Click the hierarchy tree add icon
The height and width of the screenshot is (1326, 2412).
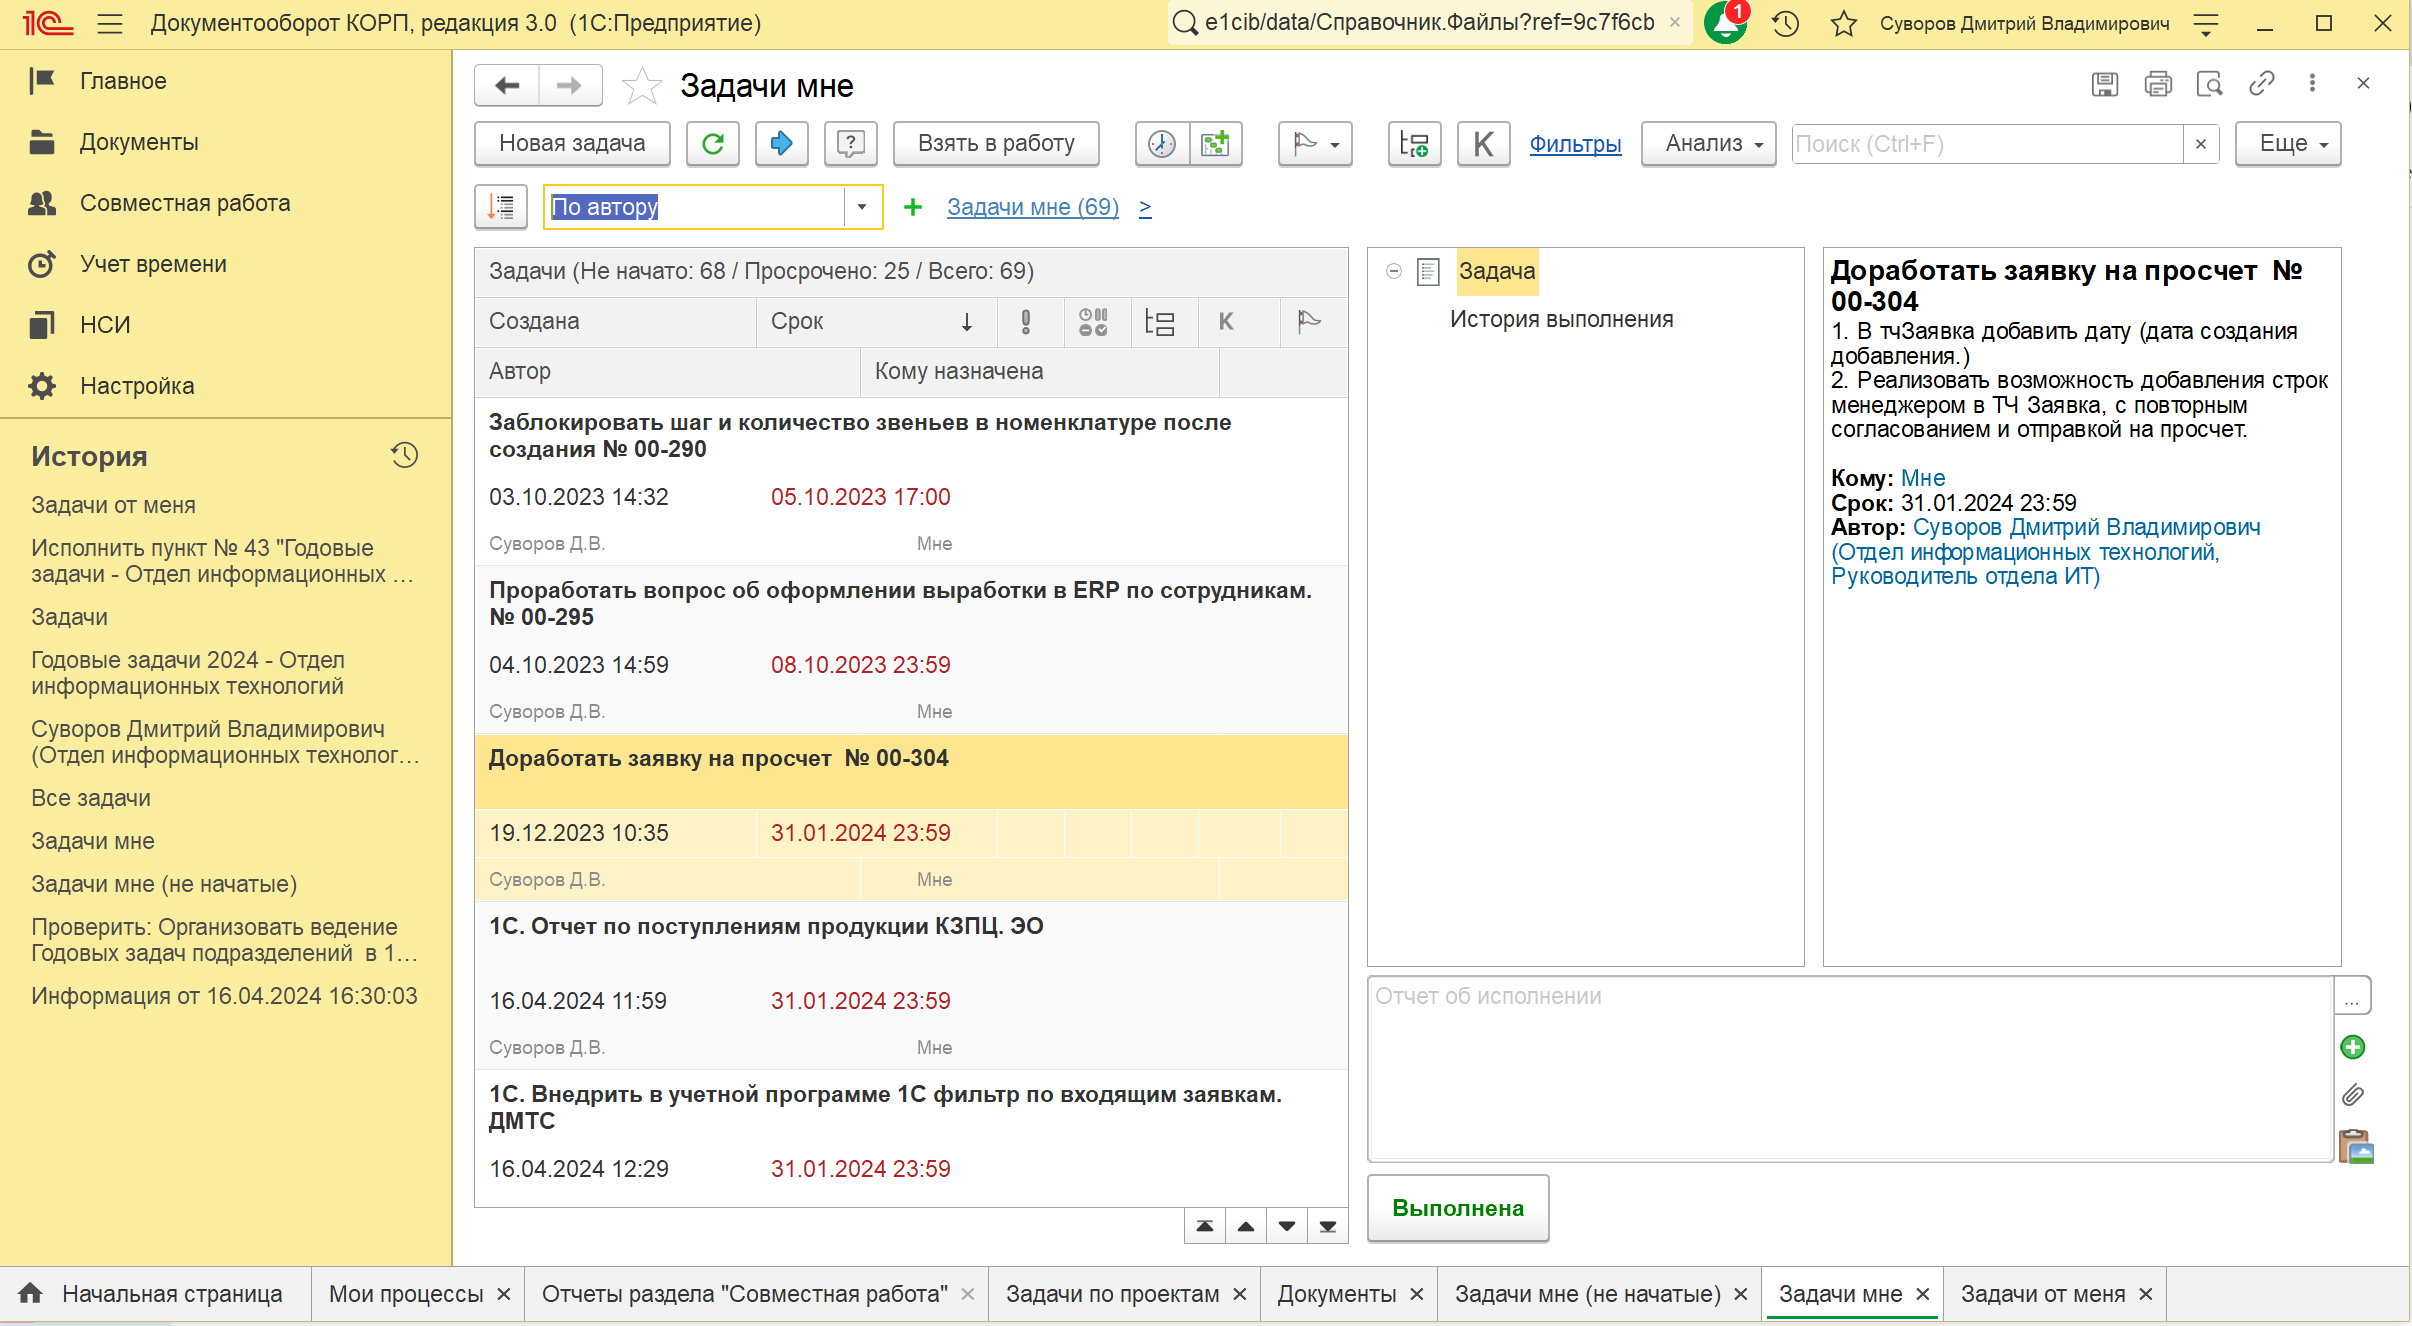click(1414, 144)
